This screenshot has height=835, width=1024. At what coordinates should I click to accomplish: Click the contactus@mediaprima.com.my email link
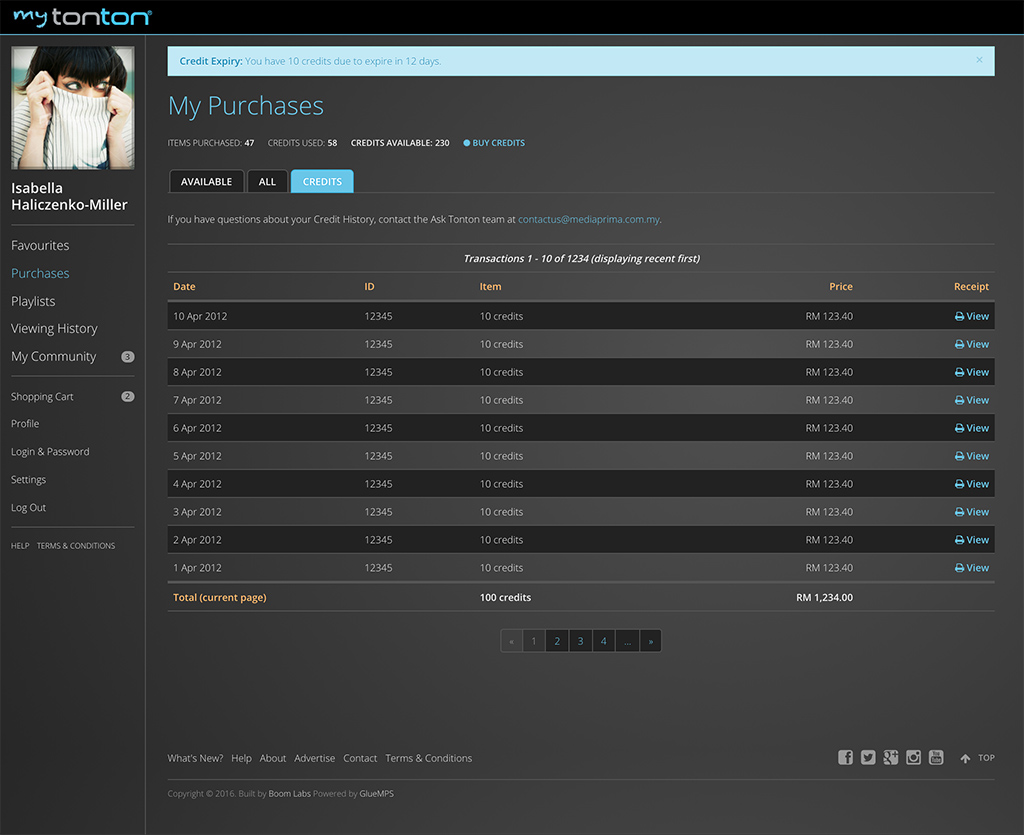(x=588, y=219)
